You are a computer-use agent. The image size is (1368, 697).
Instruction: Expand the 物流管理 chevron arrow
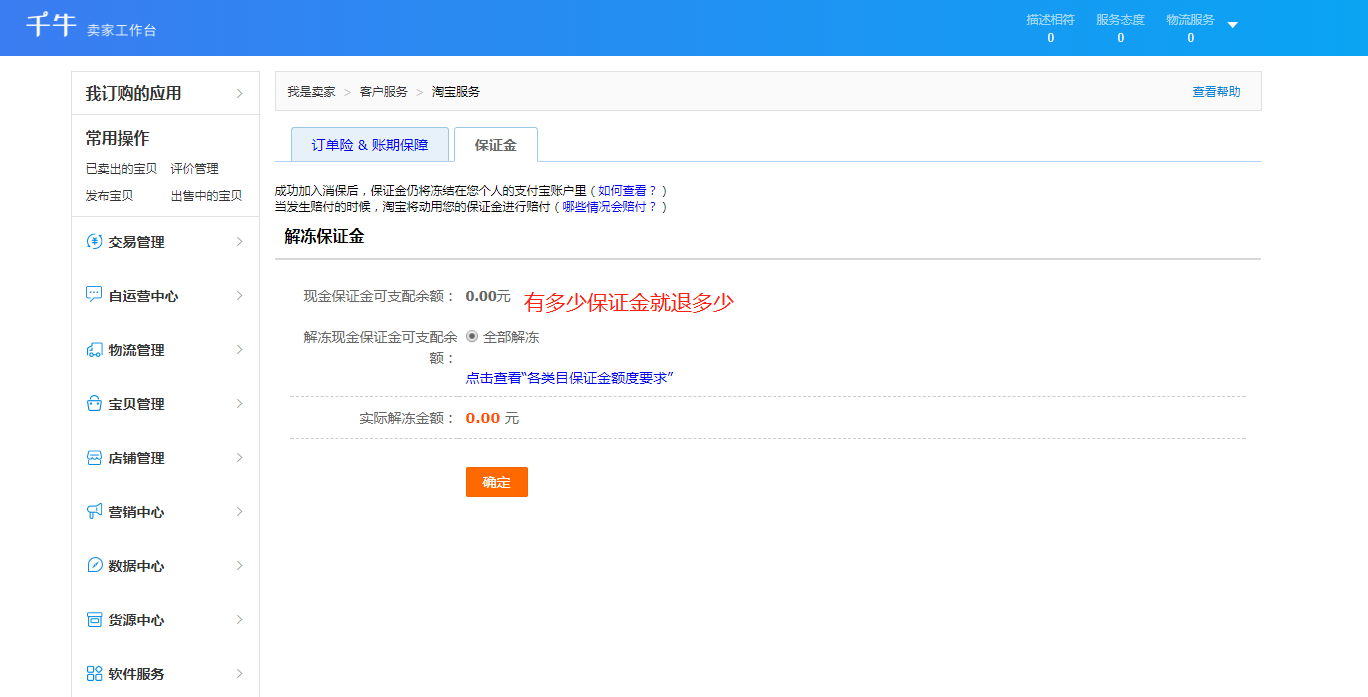(240, 350)
